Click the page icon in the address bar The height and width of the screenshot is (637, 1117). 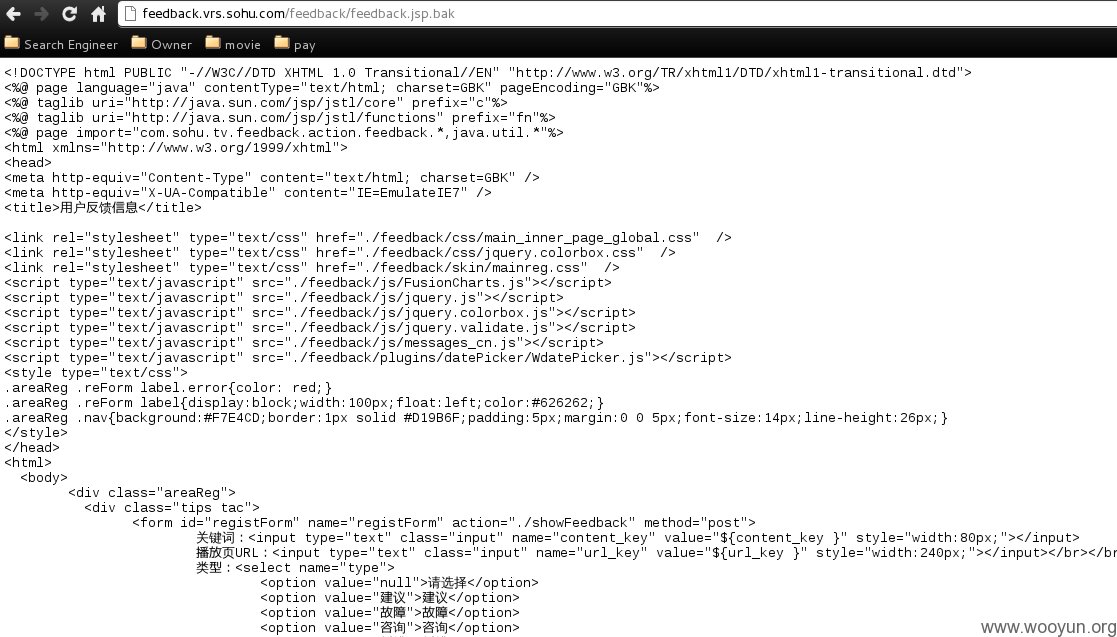click(x=130, y=14)
